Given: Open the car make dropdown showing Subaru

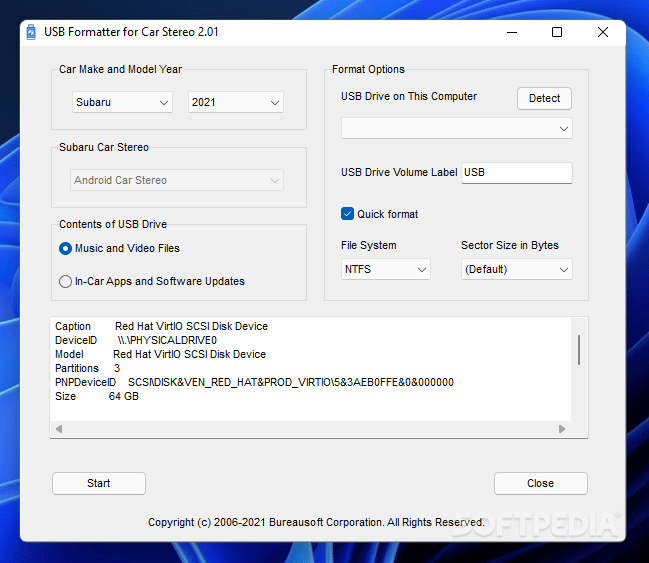Looking at the screenshot, I should click(122, 102).
